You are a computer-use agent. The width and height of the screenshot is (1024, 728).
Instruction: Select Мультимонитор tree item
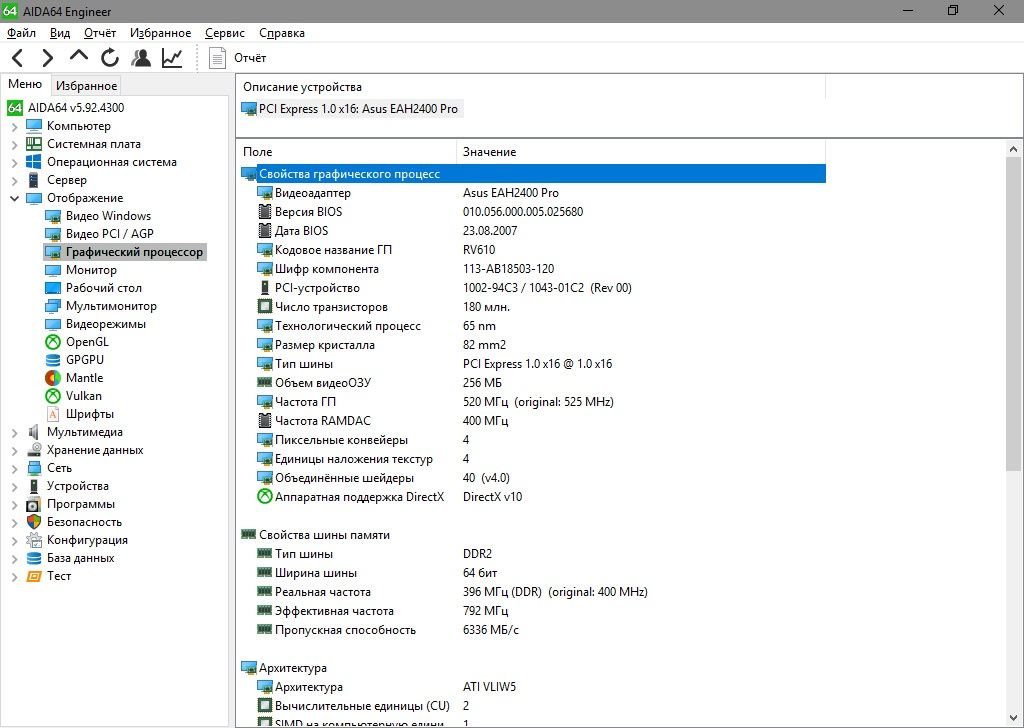coord(111,306)
